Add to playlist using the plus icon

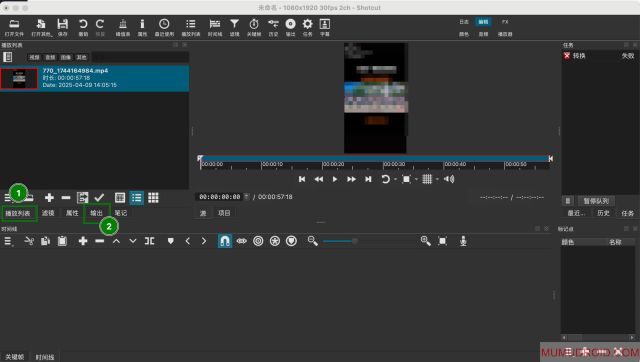49,198
